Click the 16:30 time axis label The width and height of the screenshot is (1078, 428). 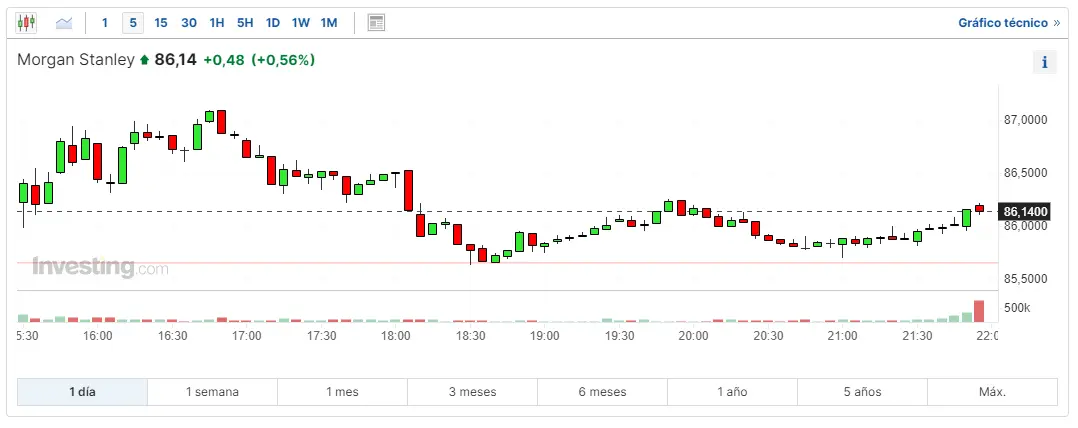click(173, 336)
